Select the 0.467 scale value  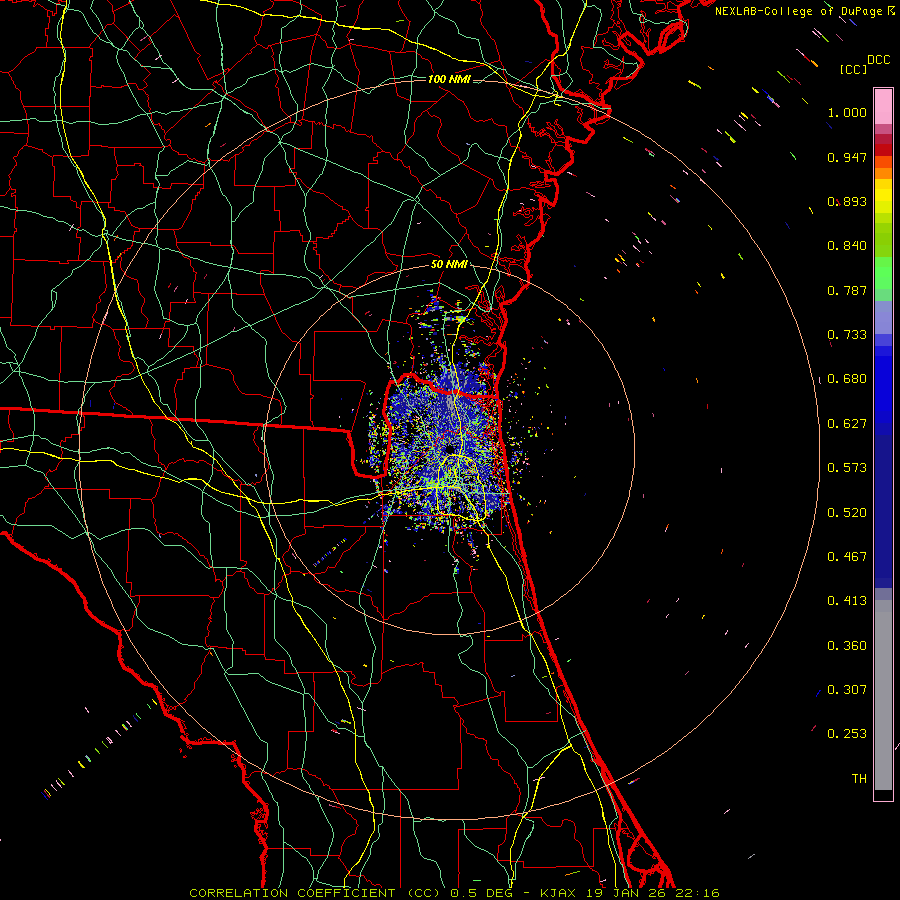tap(847, 557)
